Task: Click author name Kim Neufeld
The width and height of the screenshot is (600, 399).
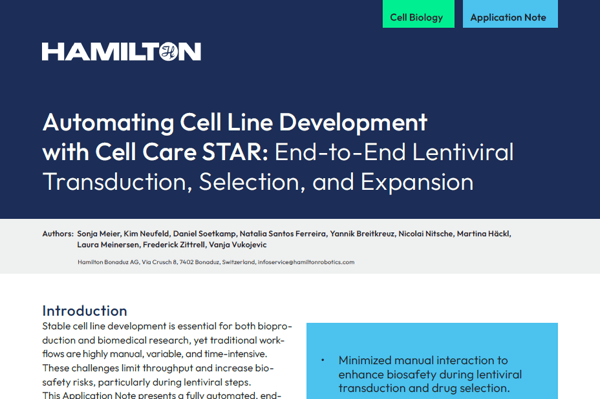Action: tap(146, 234)
